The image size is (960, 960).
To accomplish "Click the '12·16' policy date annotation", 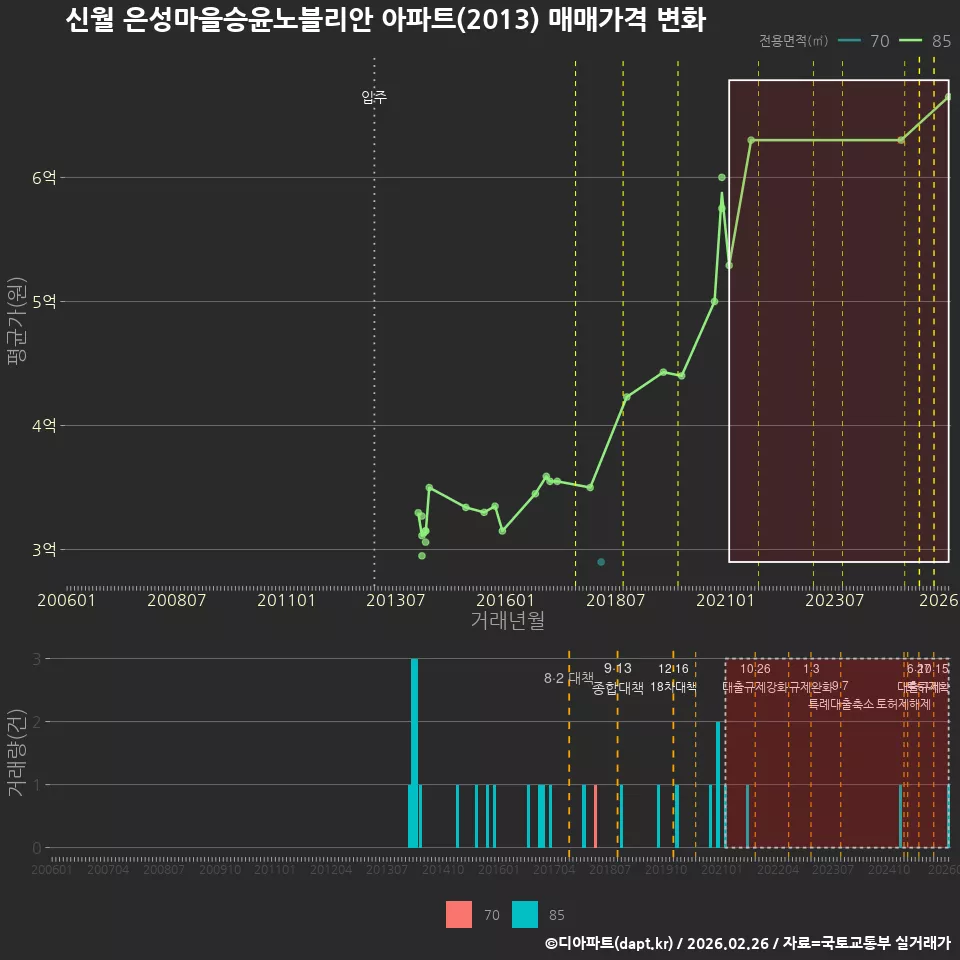I will (673, 669).
